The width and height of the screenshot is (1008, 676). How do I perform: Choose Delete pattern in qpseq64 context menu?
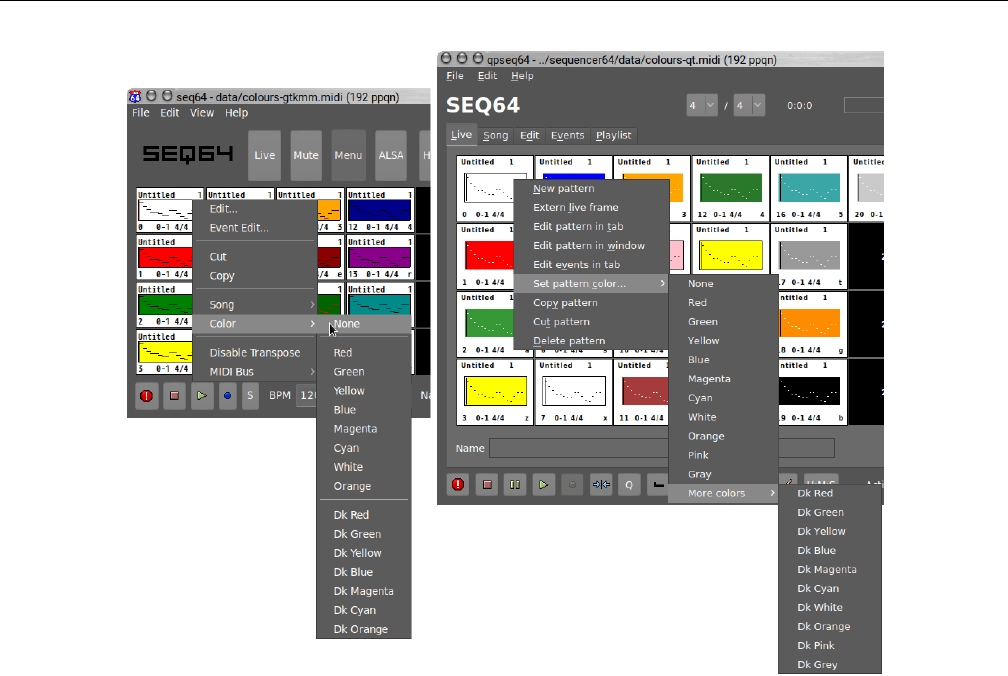click(x=591, y=341)
